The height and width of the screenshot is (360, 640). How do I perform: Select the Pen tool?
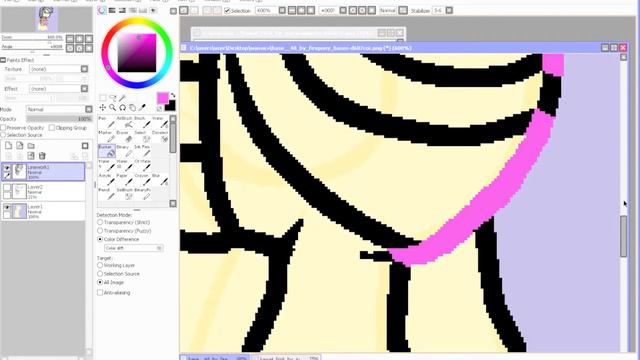tap(107, 122)
